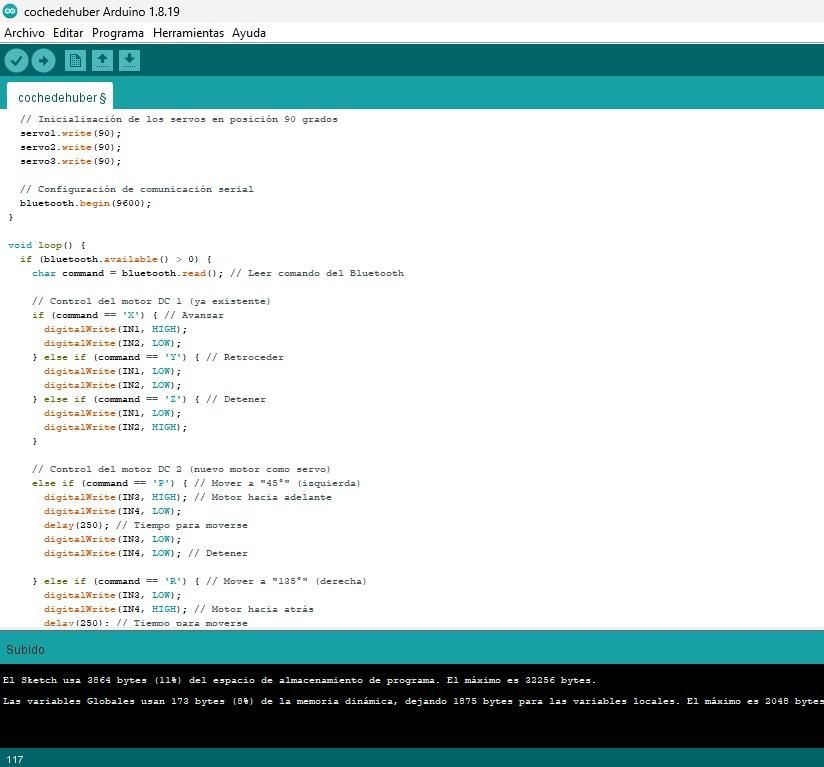
Task: Click the comment 'Control del motor DC 2'
Action: click(181, 469)
